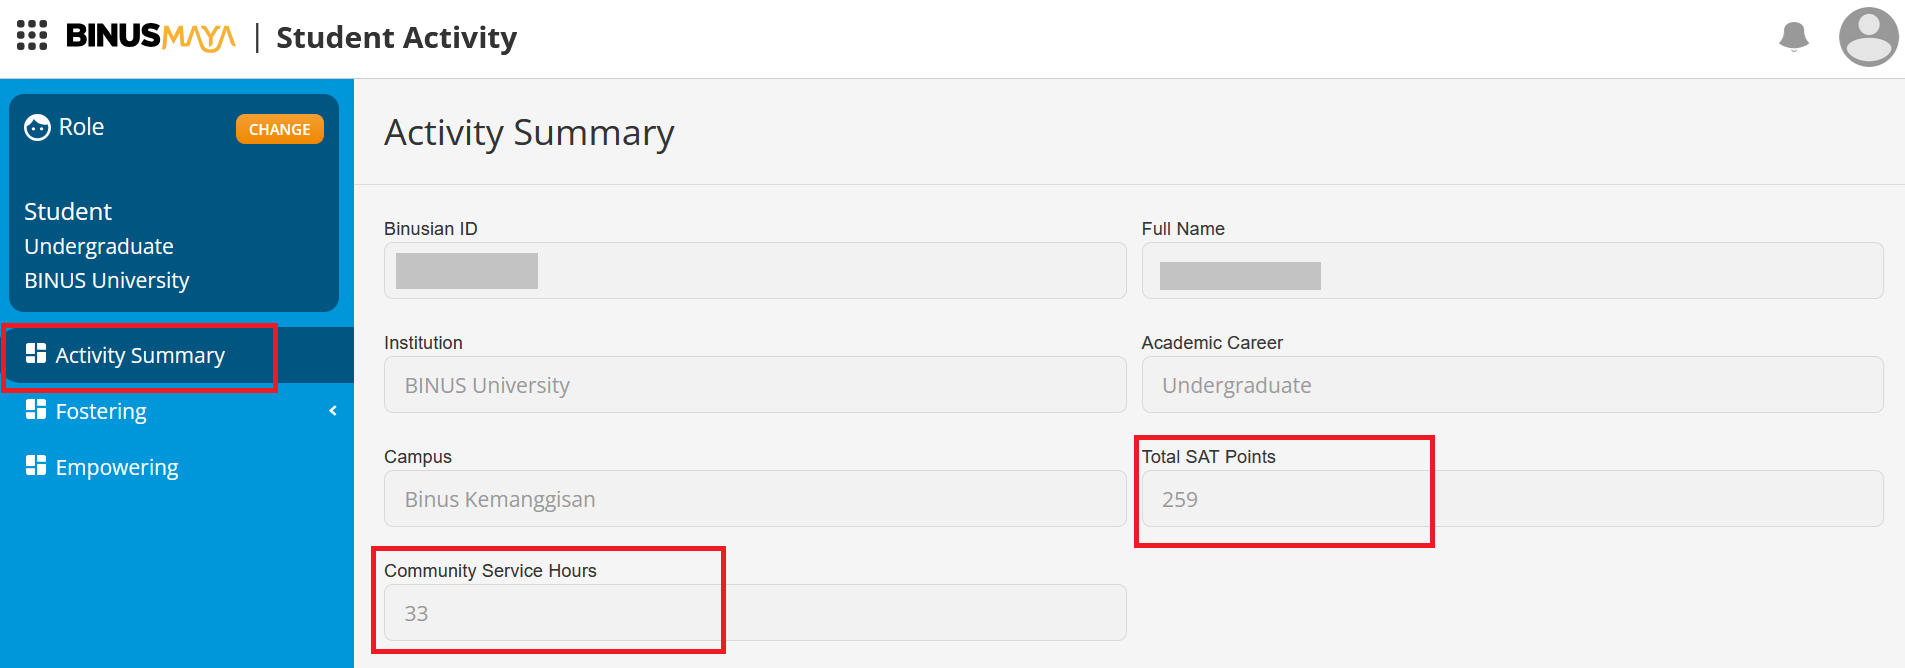Click the Activity Summary grid icon
The width and height of the screenshot is (1905, 668).
tap(36, 353)
